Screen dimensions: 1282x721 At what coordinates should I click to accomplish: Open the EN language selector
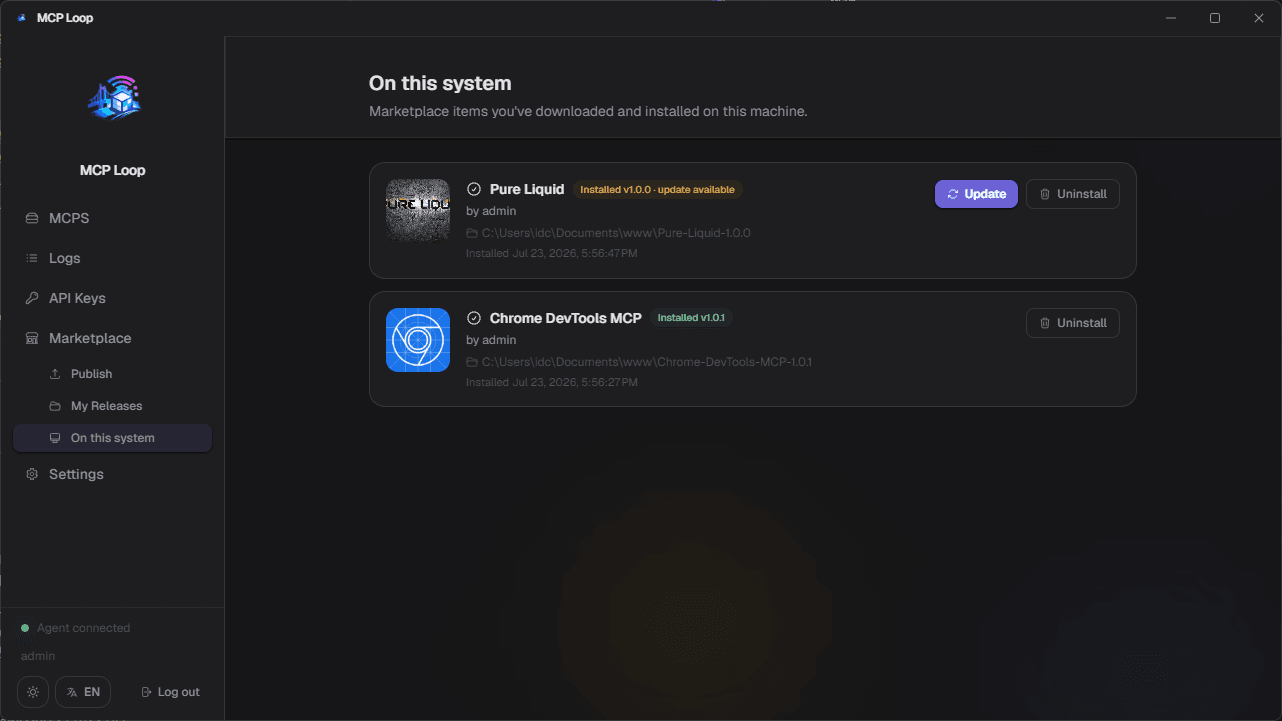pyautogui.click(x=83, y=692)
